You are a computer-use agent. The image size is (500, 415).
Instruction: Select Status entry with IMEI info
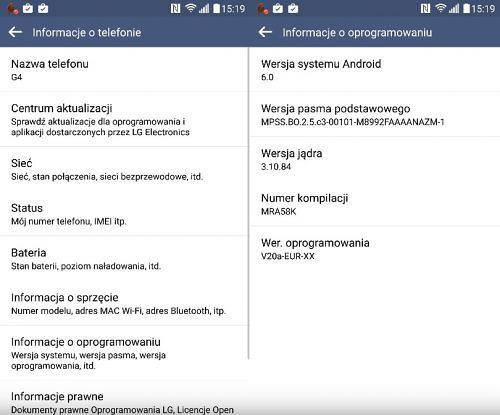pyautogui.click(x=124, y=214)
